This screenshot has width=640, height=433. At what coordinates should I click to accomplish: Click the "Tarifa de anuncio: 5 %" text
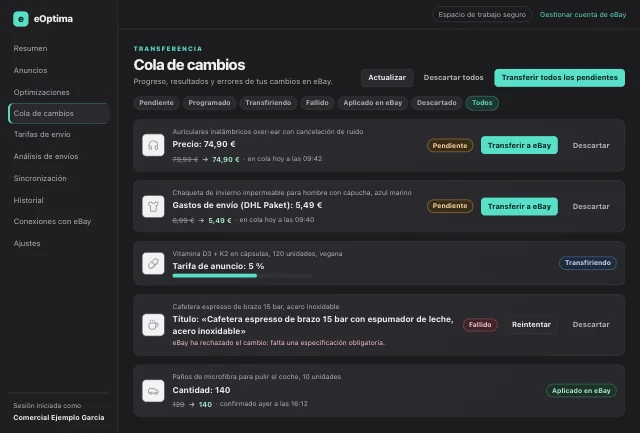[218, 266]
